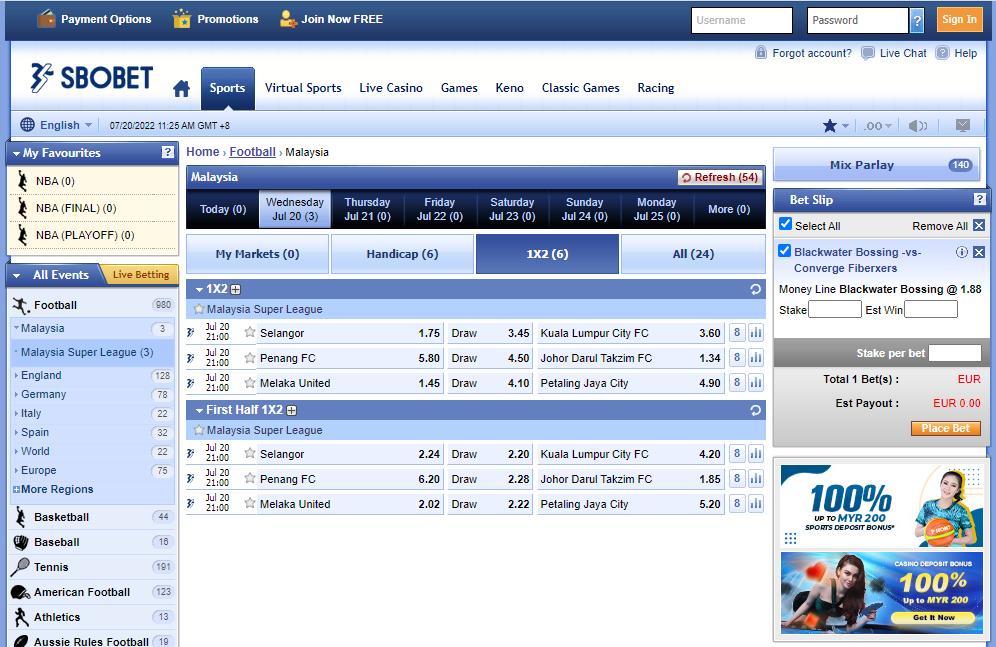Viewport: 996px width, 647px height.
Task: Open info icon for Blackwater Bossing bet
Action: [962, 252]
